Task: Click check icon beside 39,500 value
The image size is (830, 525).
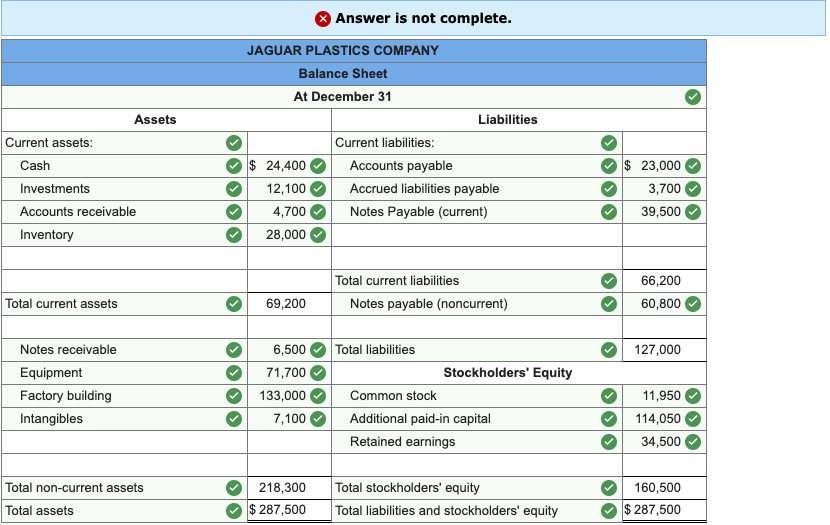Action: pyautogui.click(x=693, y=212)
